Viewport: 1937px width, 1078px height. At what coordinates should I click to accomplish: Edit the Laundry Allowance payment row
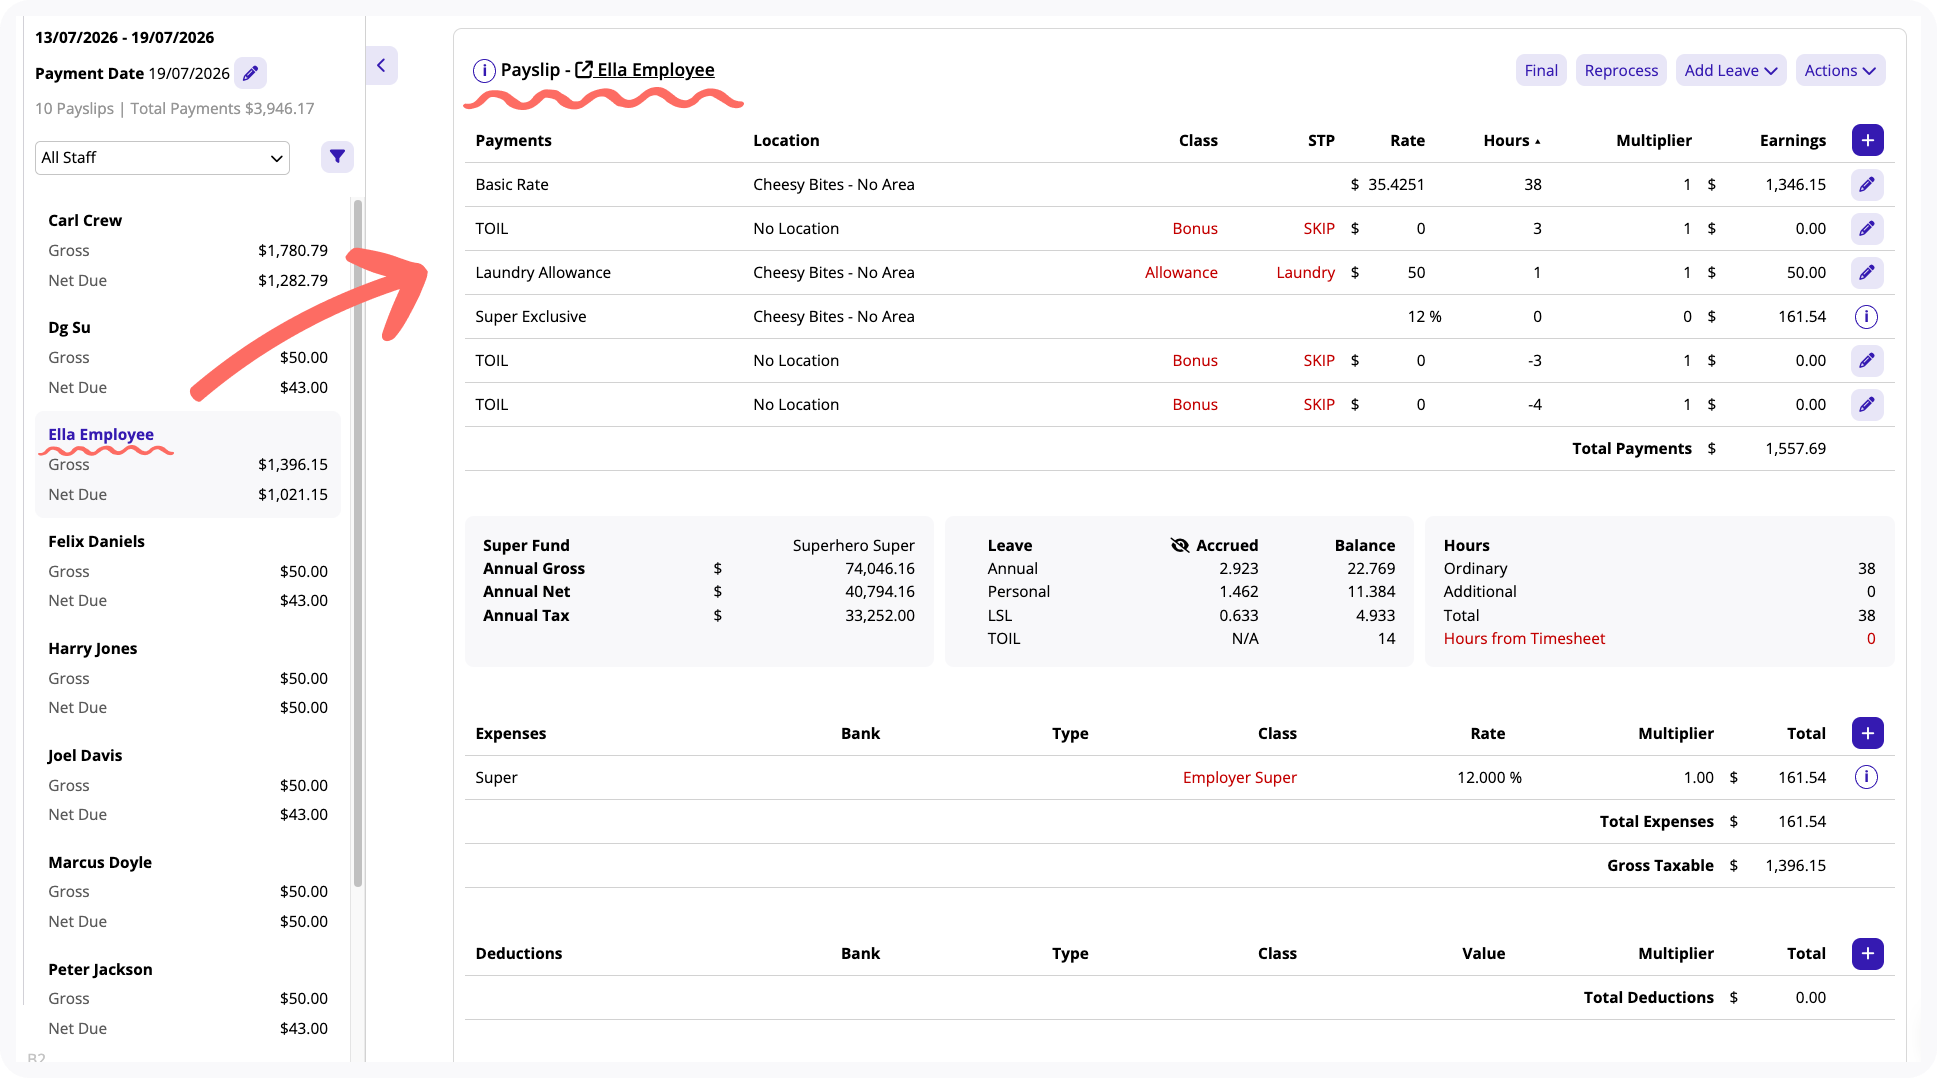(1867, 273)
